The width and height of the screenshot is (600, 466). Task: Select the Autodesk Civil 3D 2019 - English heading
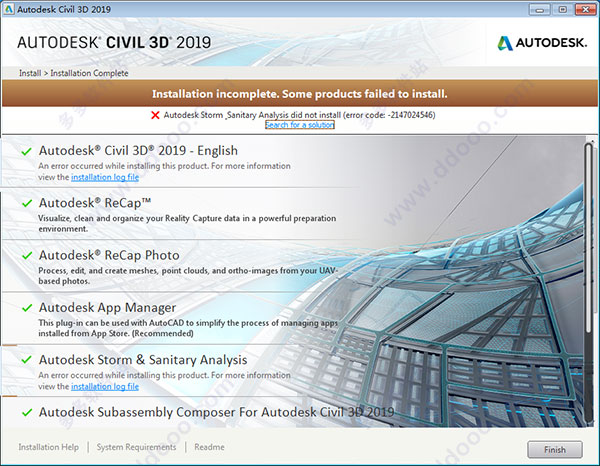[x=138, y=150]
